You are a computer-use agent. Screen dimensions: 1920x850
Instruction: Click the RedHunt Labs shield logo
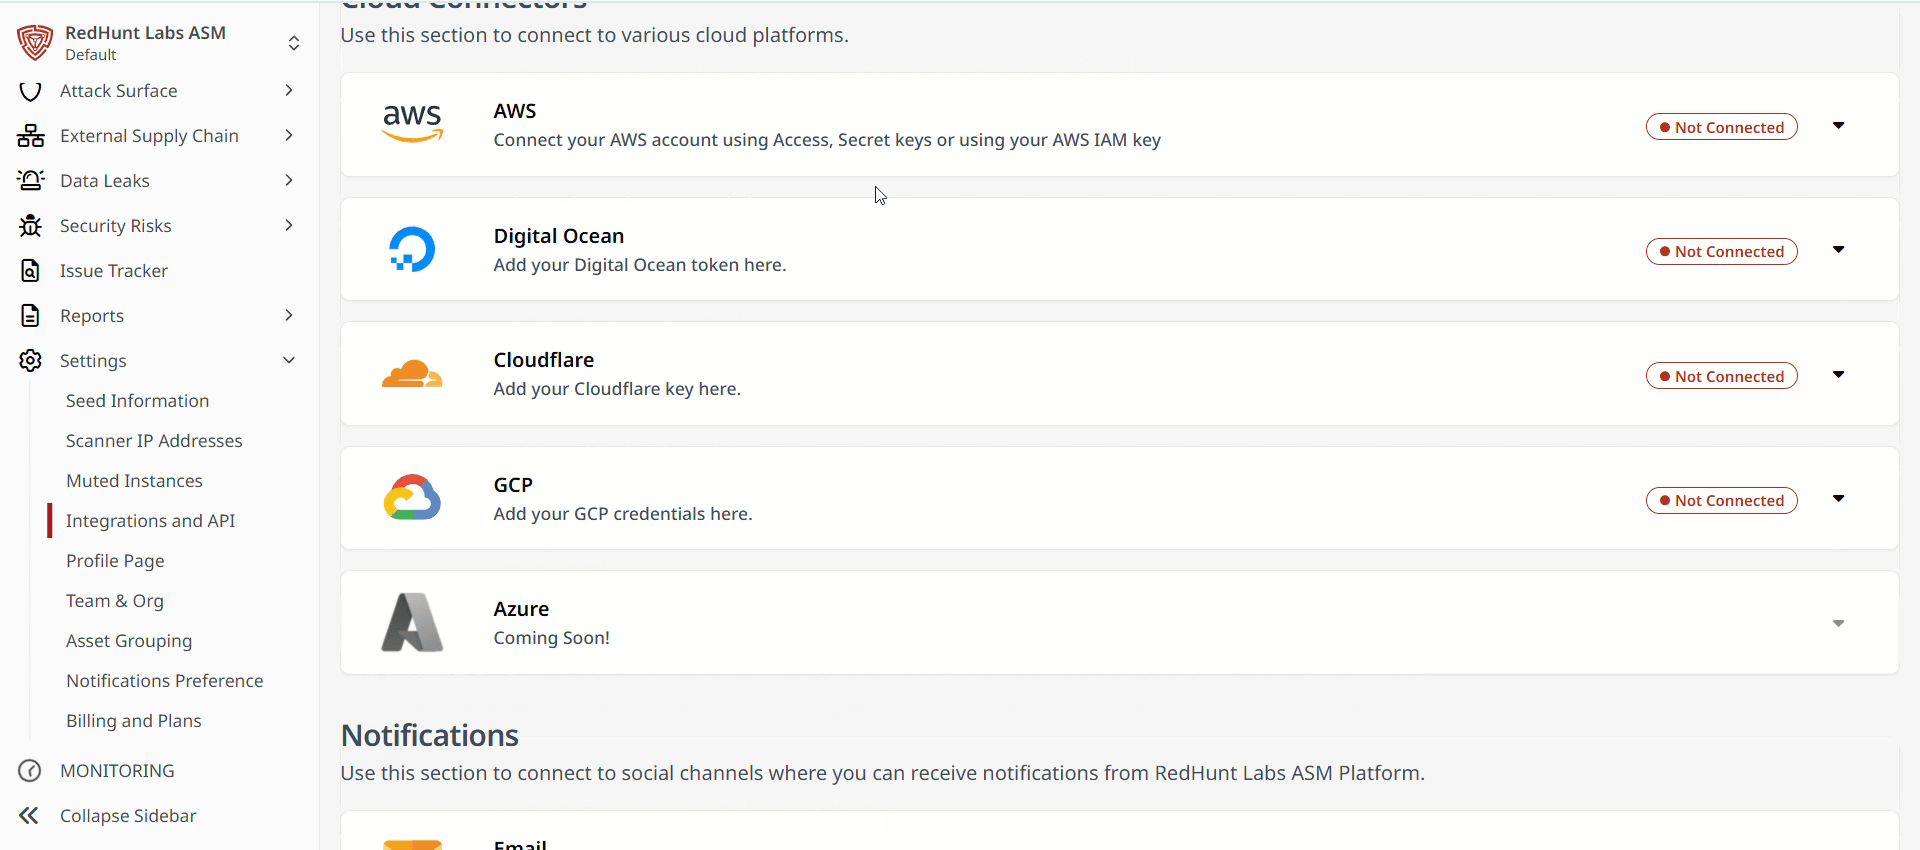[x=35, y=43]
